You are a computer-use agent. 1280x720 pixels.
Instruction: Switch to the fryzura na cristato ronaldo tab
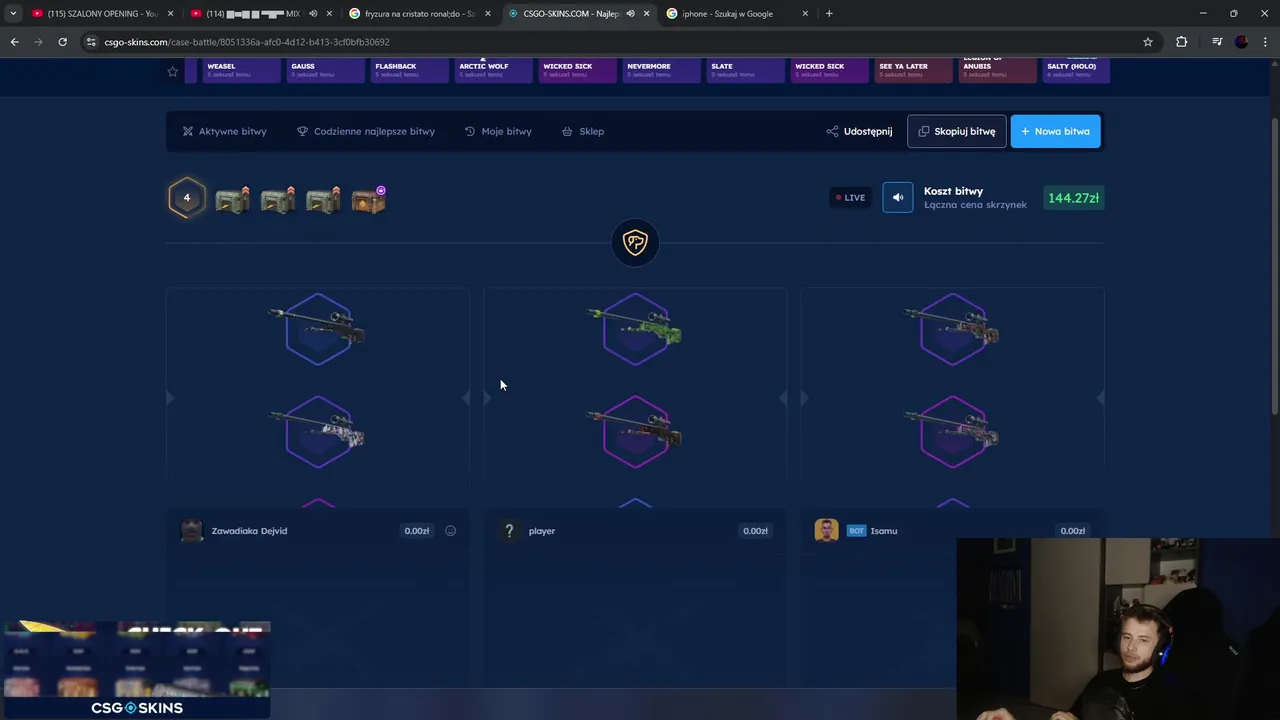pos(418,14)
